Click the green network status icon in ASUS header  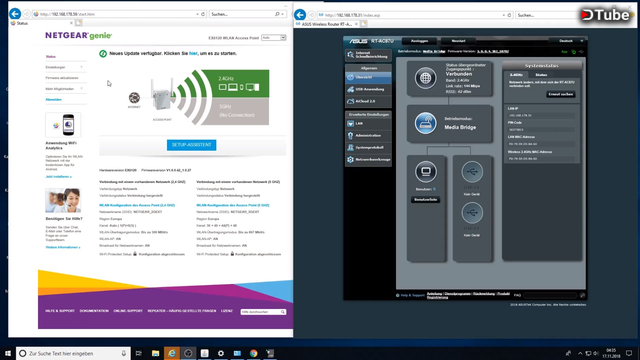click(x=574, y=52)
